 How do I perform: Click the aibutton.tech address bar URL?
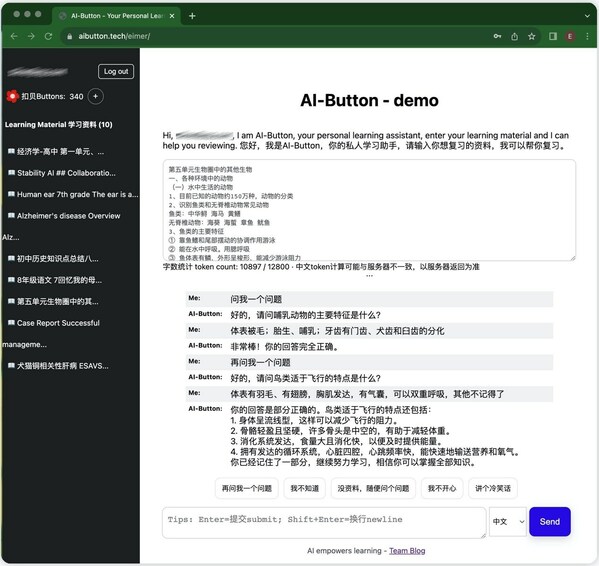coord(114,36)
